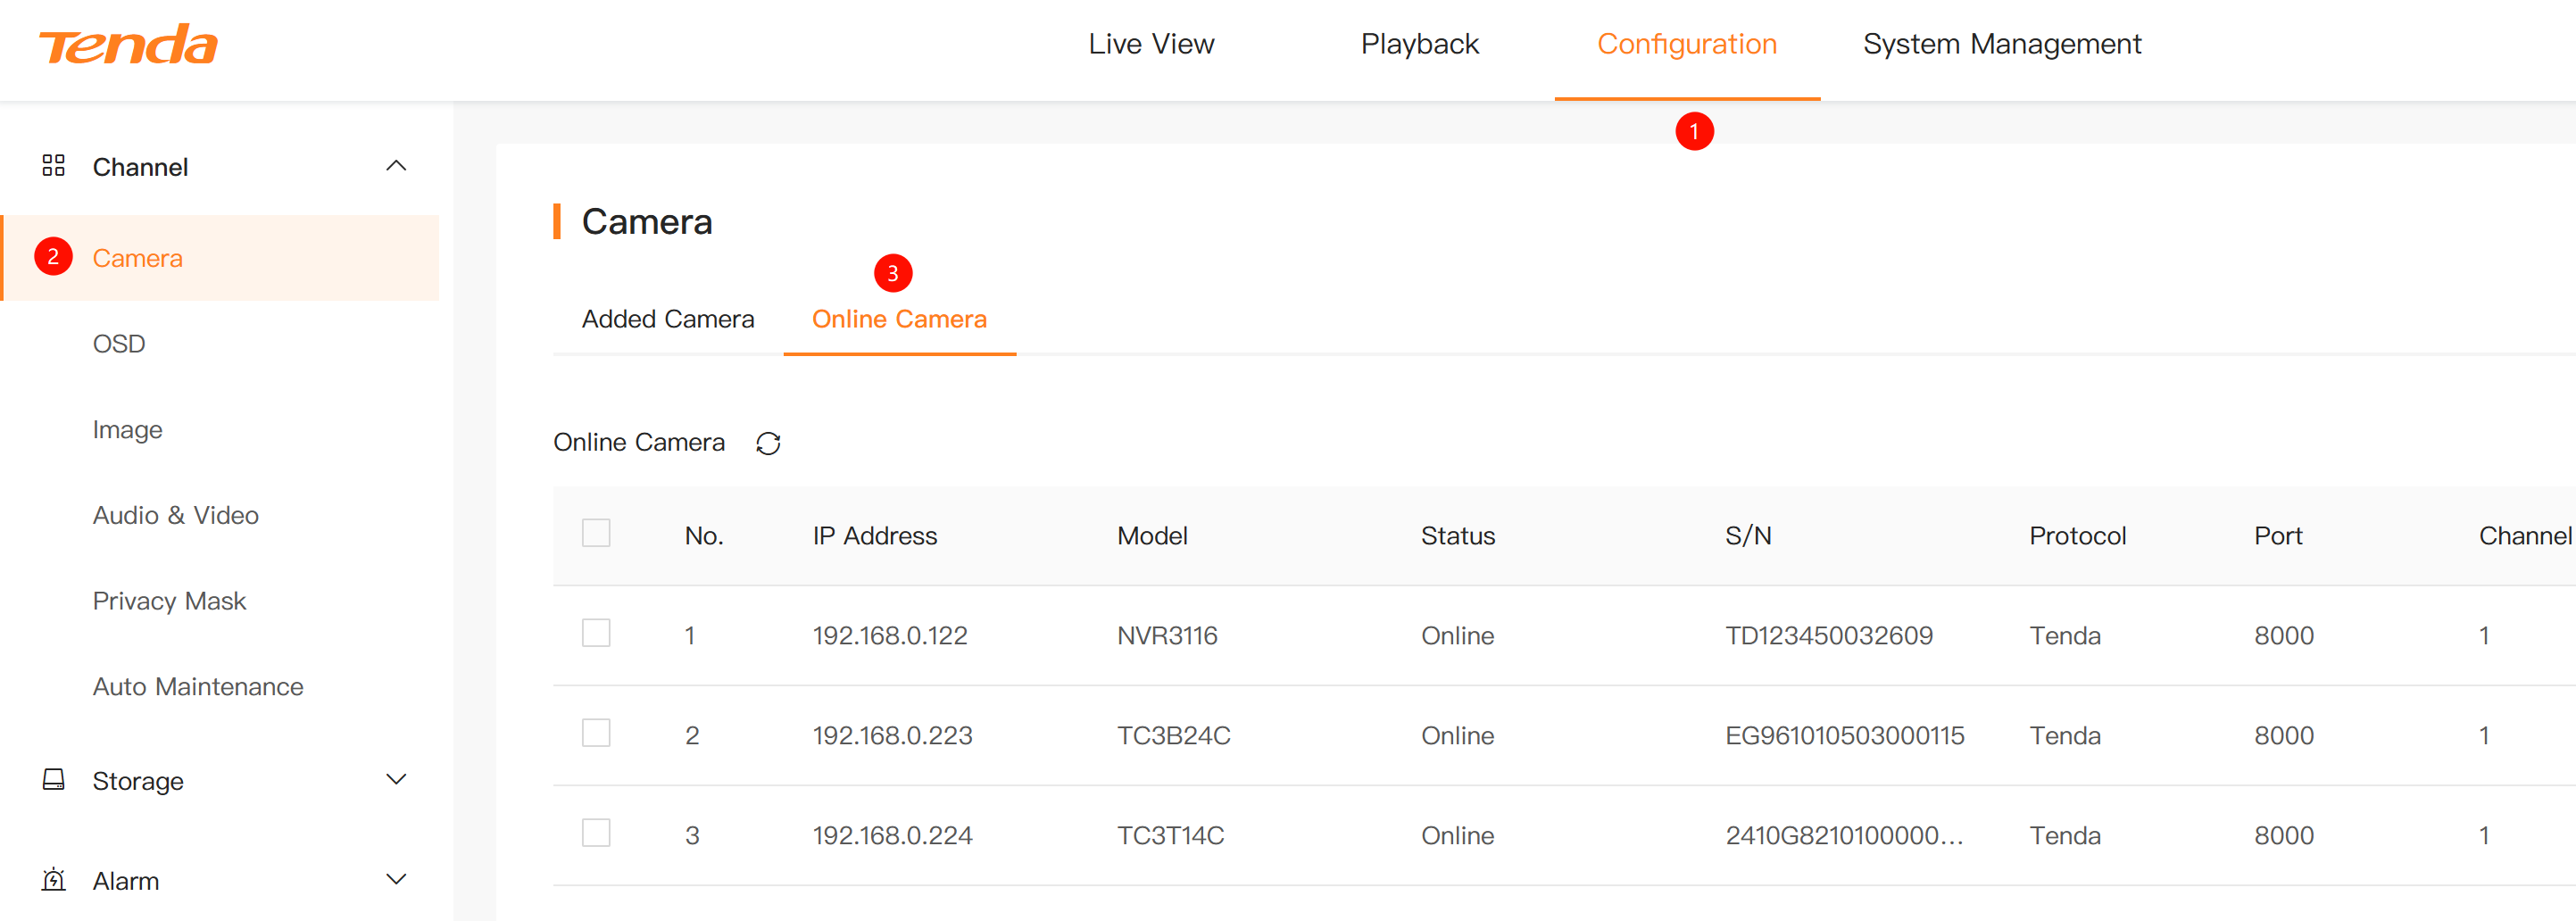The image size is (2576, 921).
Task: Select all cameras with header checkbox
Action: [x=596, y=533]
